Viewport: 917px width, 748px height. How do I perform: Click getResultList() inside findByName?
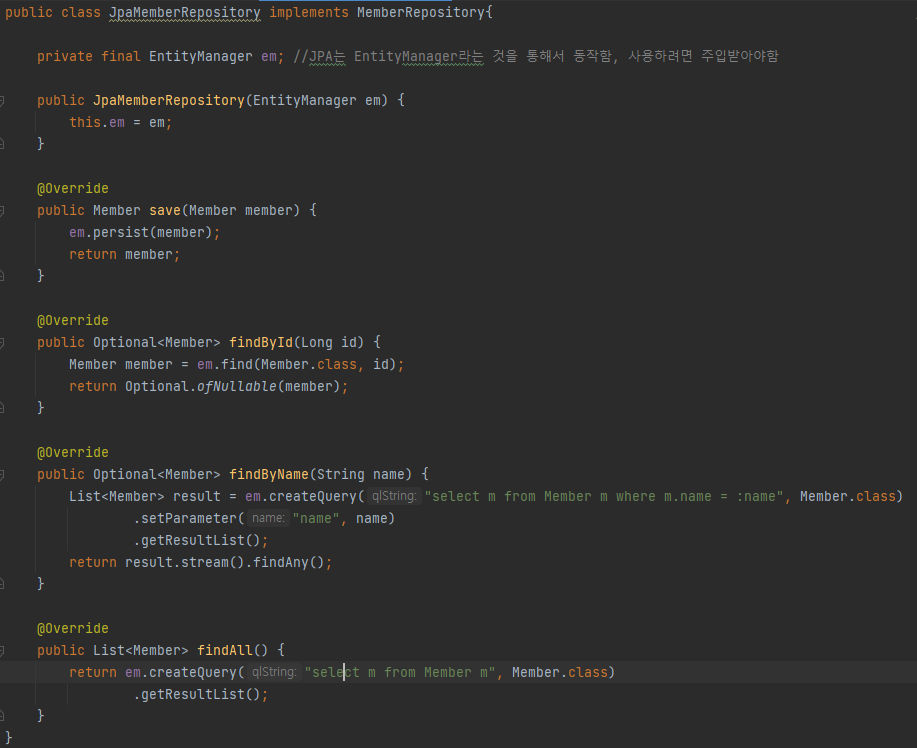(201, 540)
